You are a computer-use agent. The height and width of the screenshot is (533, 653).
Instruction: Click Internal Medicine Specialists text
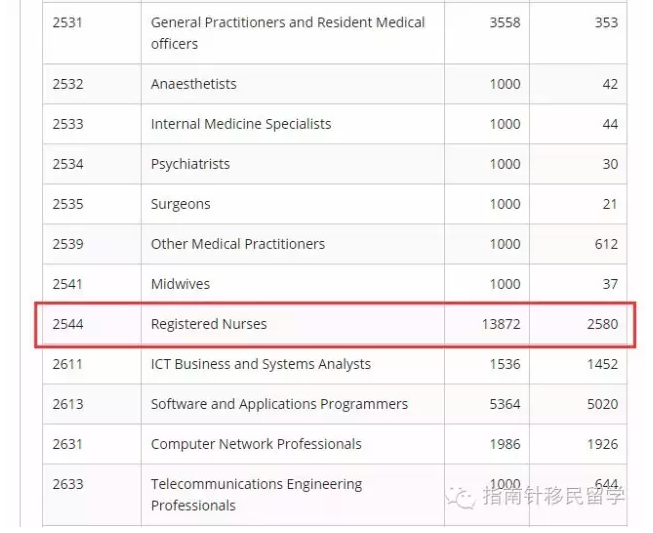pos(241,124)
